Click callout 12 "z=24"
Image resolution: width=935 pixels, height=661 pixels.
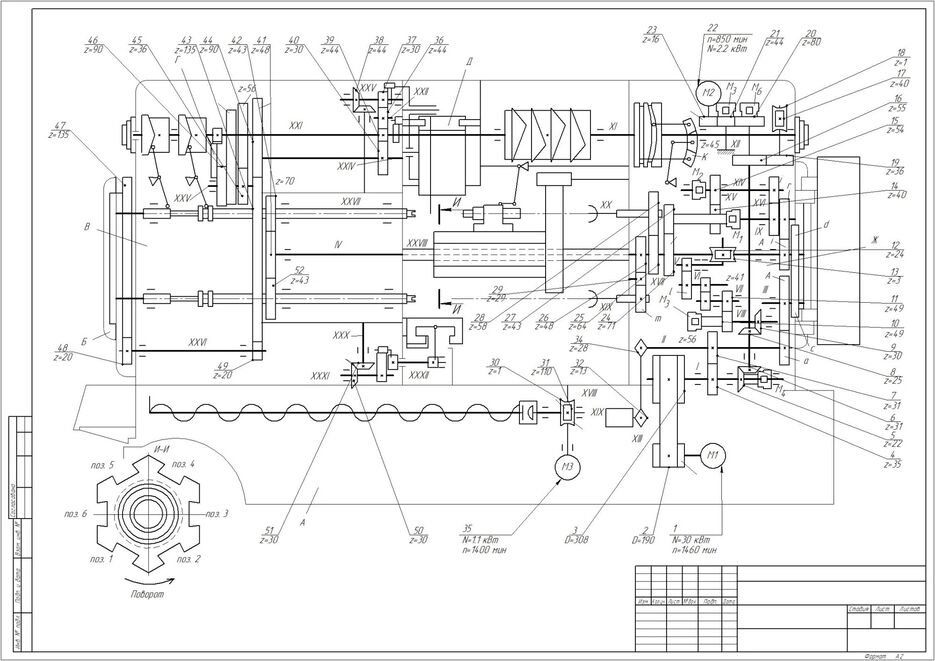pyautogui.click(x=895, y=250)
